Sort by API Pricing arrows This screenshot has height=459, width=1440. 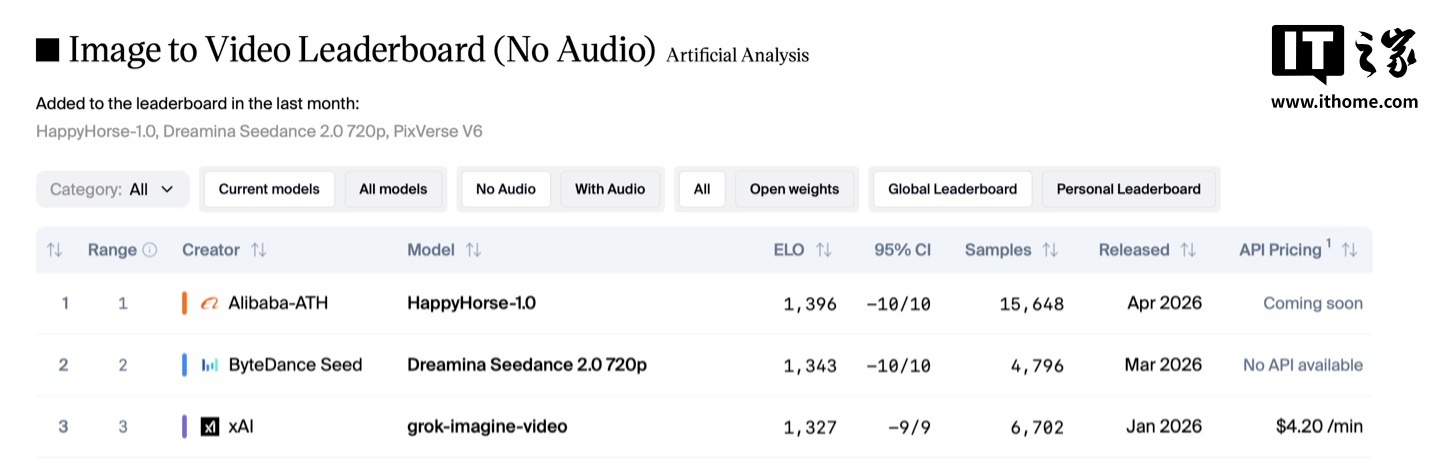1349,250
